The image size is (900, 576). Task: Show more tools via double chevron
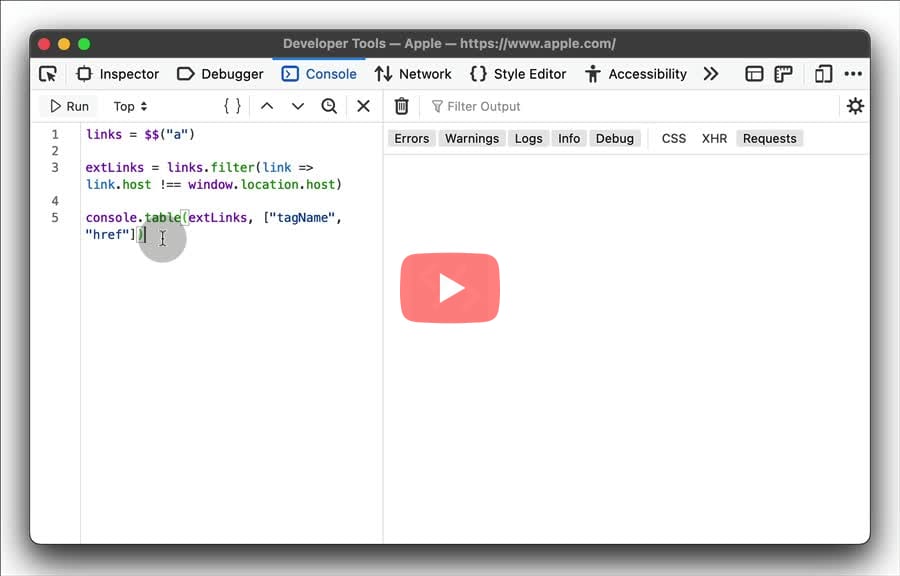(x=711, y=74)
